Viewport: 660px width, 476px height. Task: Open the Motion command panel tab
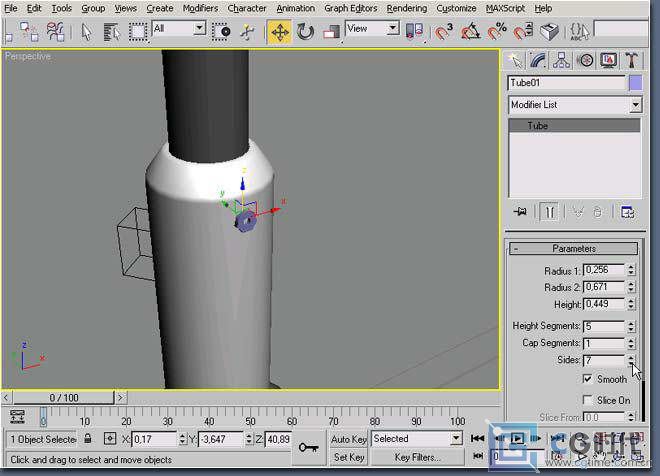(x=585, y=61)
